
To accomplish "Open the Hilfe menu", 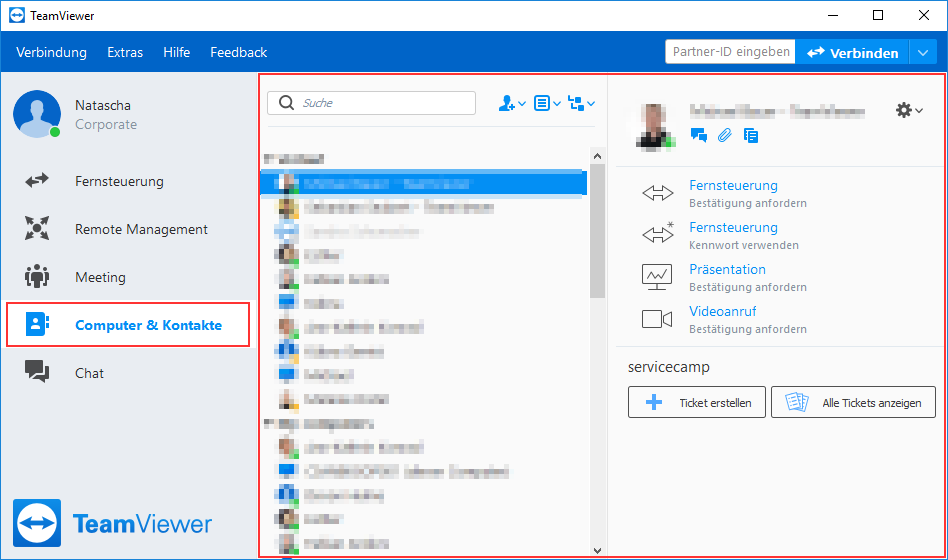I will click(177, 53).
